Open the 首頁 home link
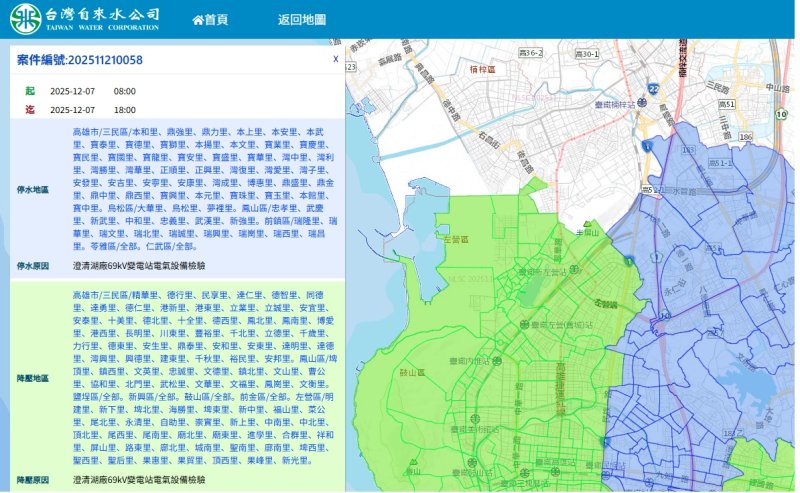 210,19
